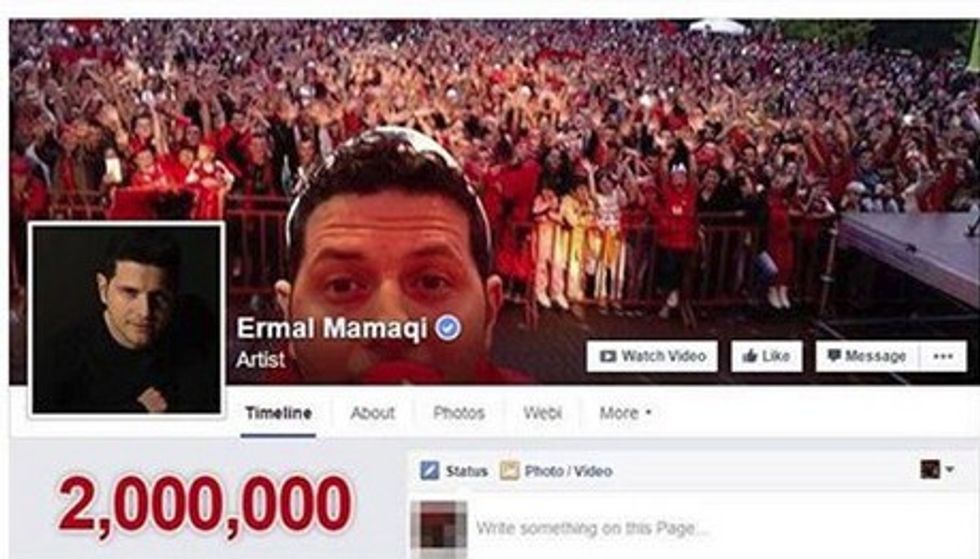Switch to the Timeline tab
This screenshot has height=559, width=980.
(x=278, y=413)
